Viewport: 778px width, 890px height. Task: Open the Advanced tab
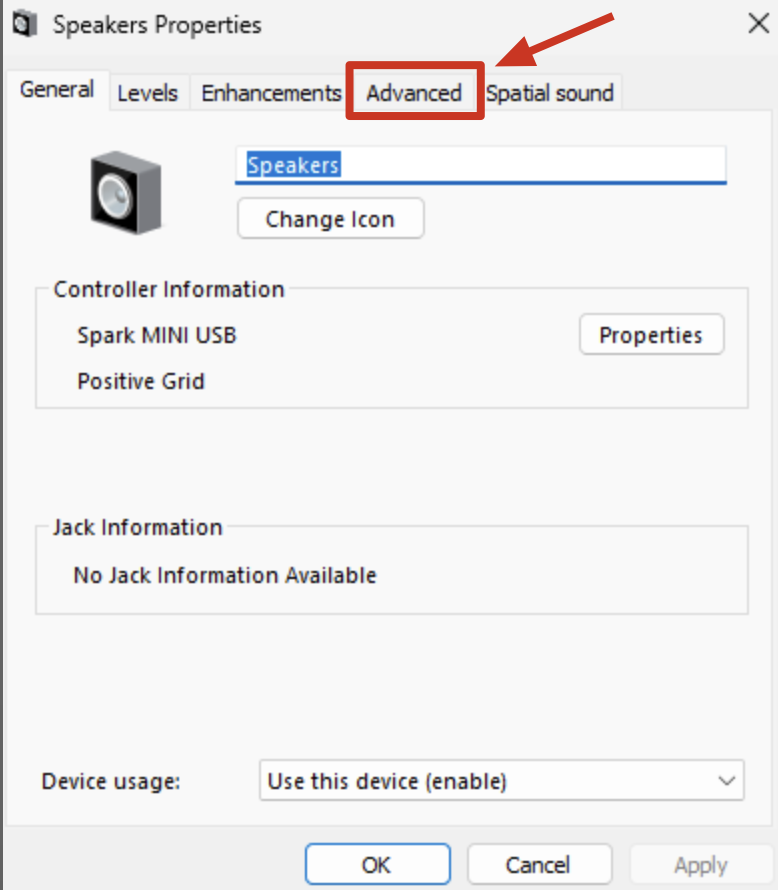point(413,92)
